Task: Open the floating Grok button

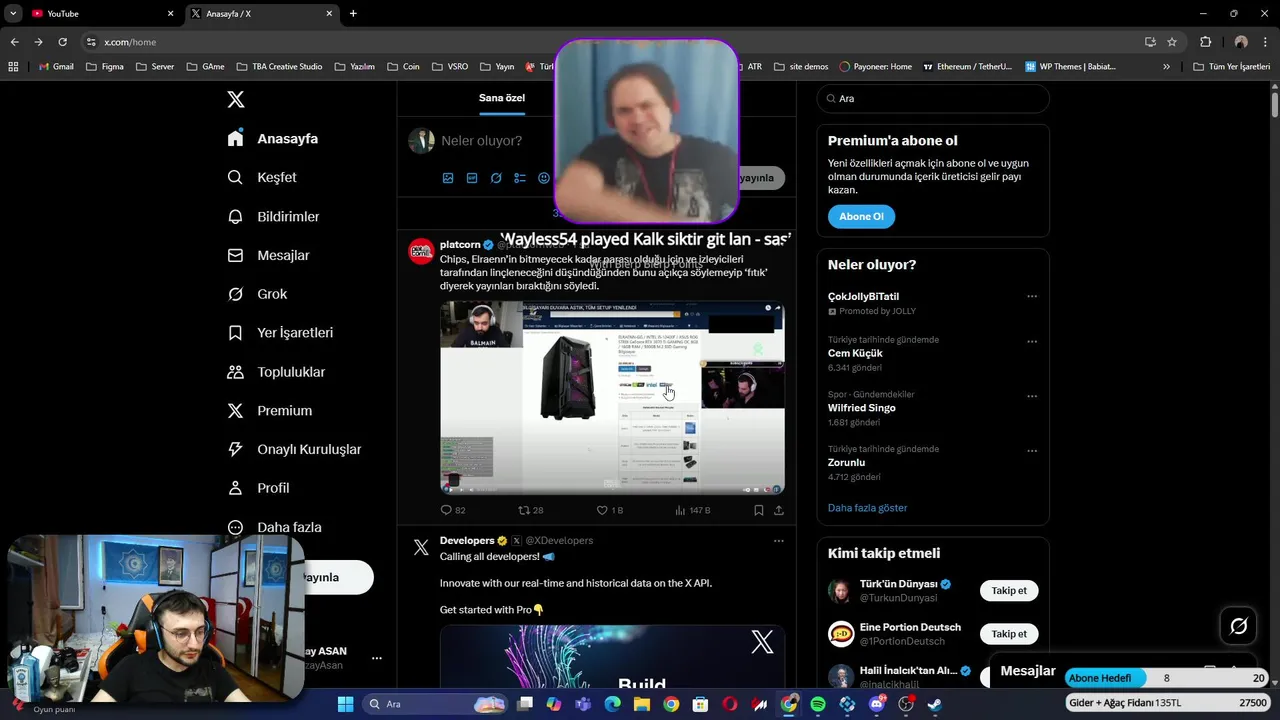Action: click(1238, 626)
